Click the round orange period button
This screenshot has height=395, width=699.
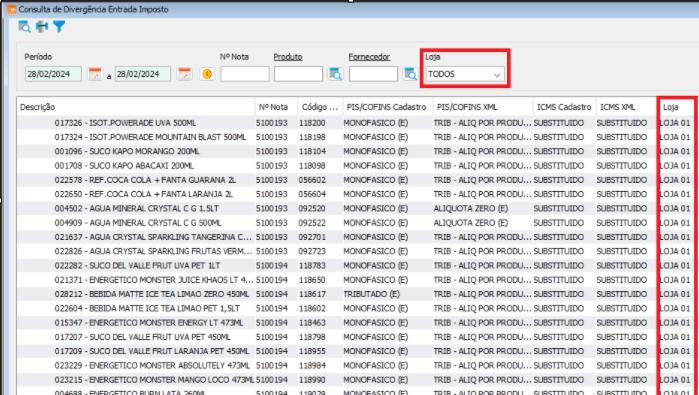point(207,74)
